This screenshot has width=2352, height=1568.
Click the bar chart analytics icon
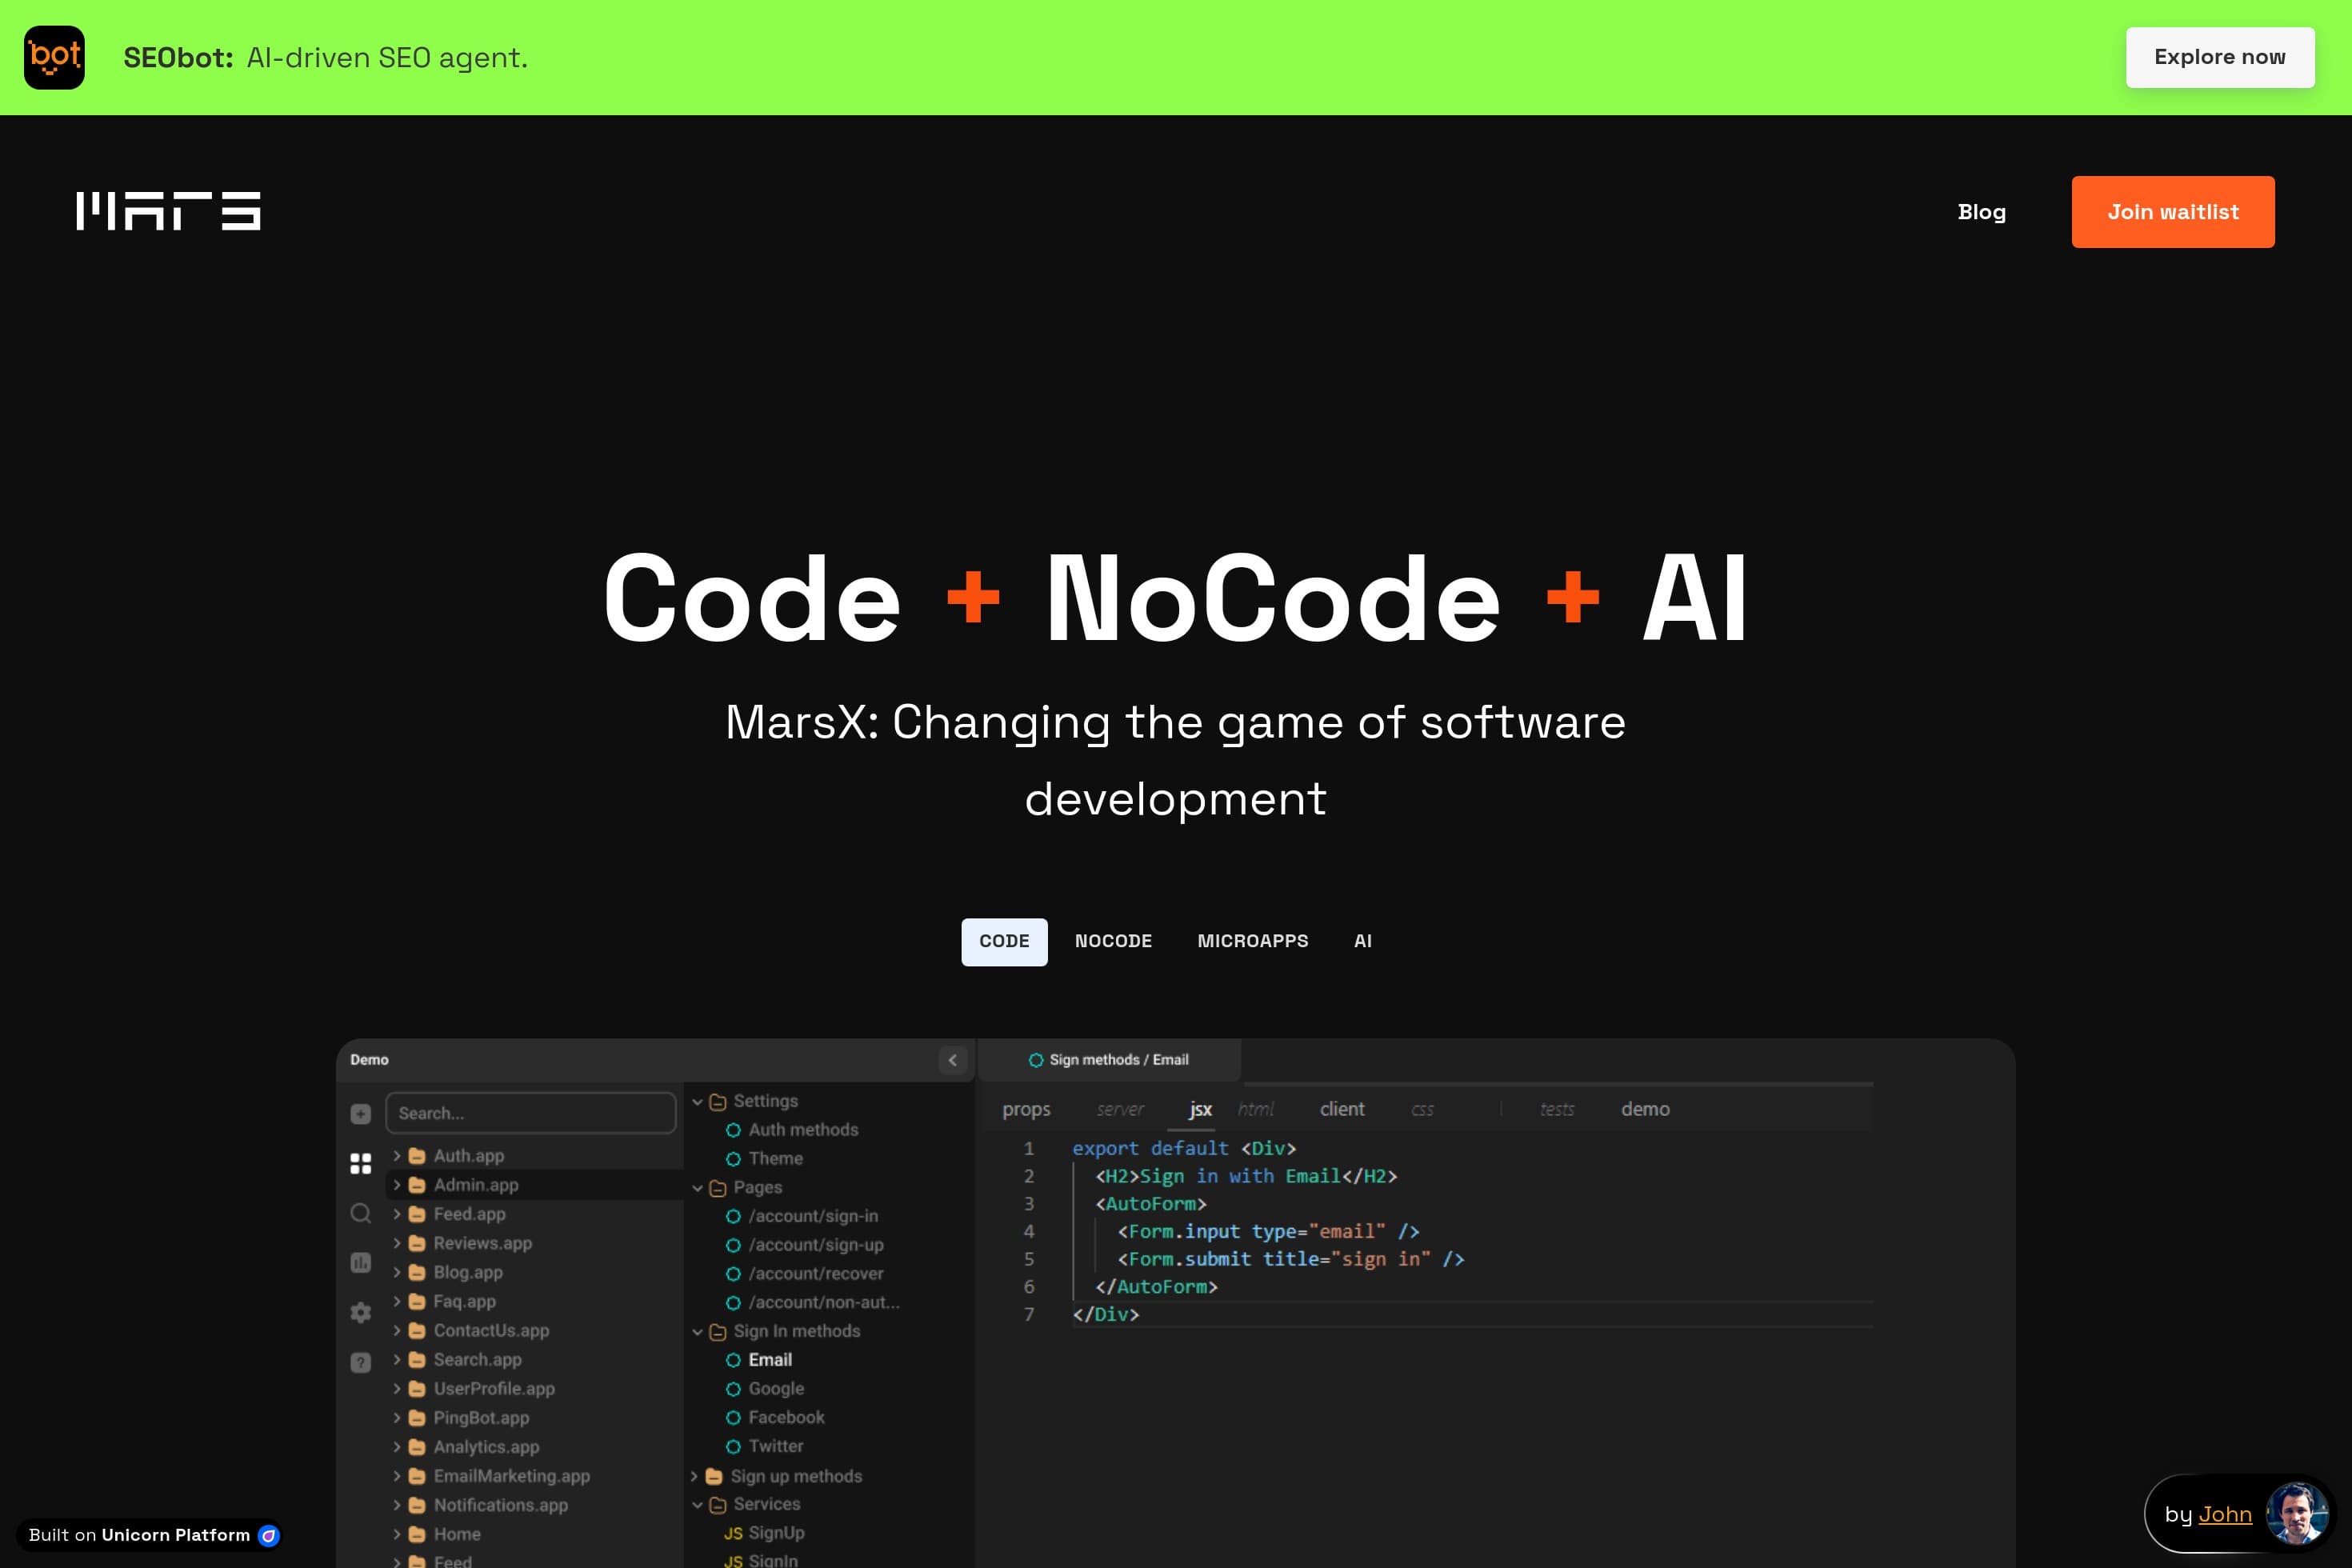click(360, 1262)
